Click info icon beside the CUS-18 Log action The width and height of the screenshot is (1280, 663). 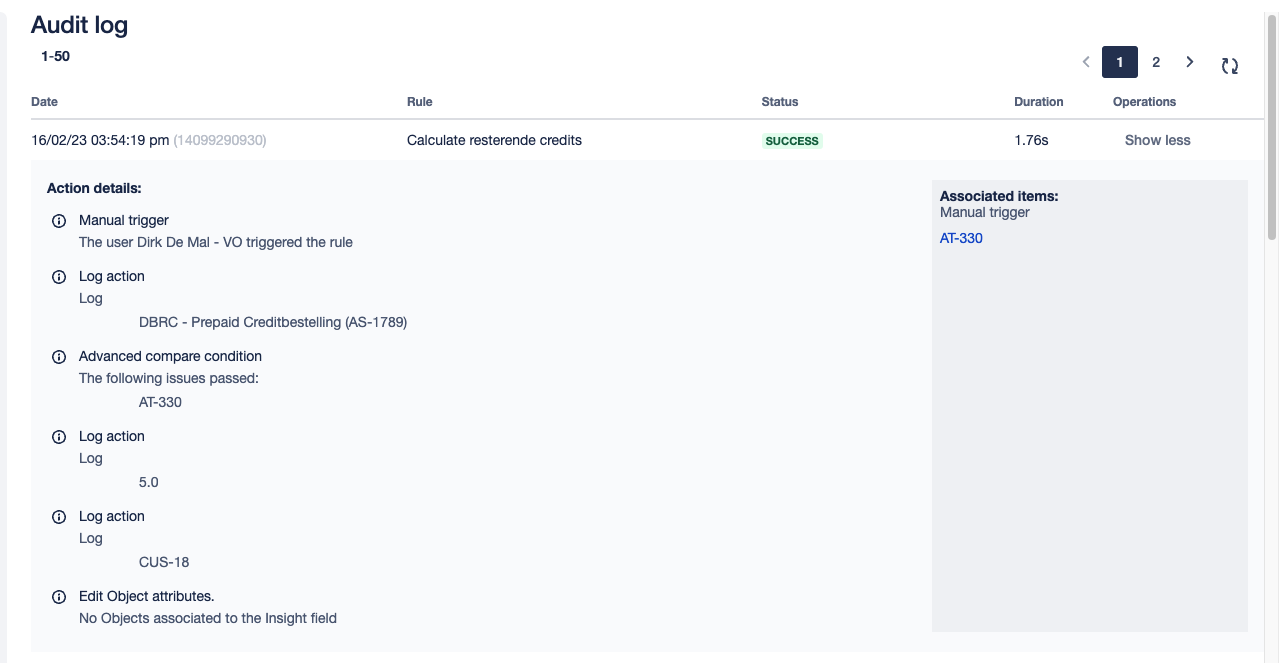[59, 517]
